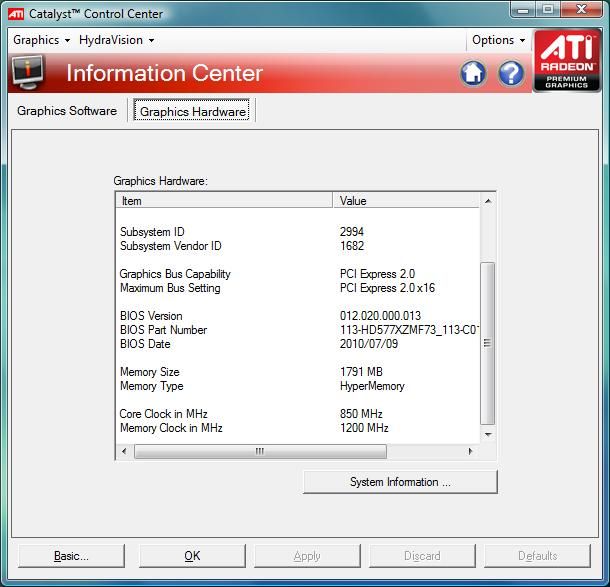Click the horizontal scrollbar thumb
The height and width of the screenshot is (587, 610).
tap(260, 451)
